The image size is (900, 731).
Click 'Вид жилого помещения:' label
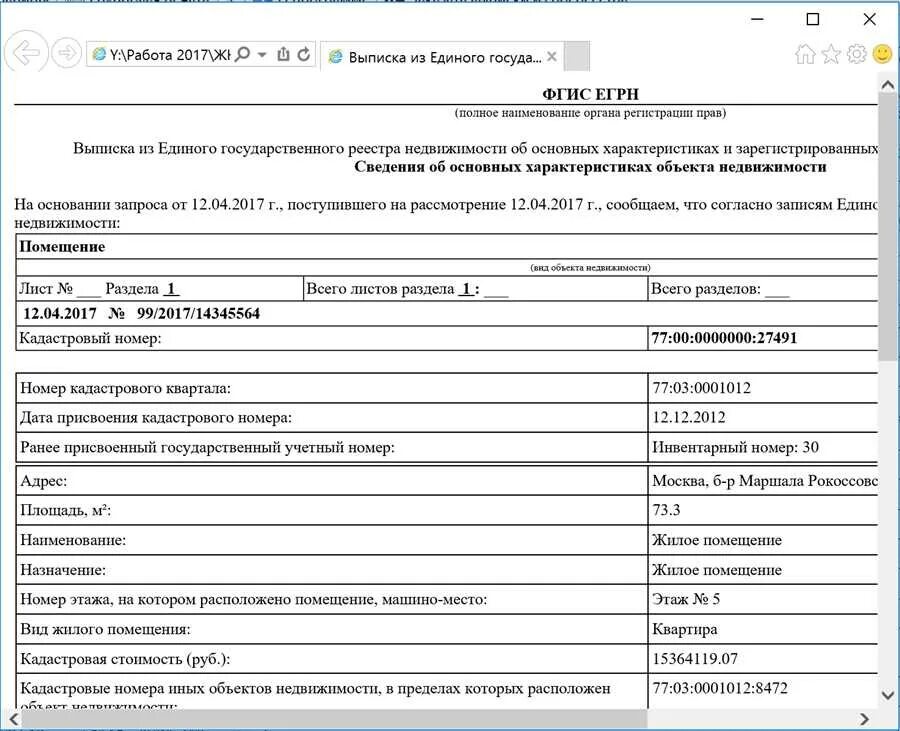click(105, 629)
